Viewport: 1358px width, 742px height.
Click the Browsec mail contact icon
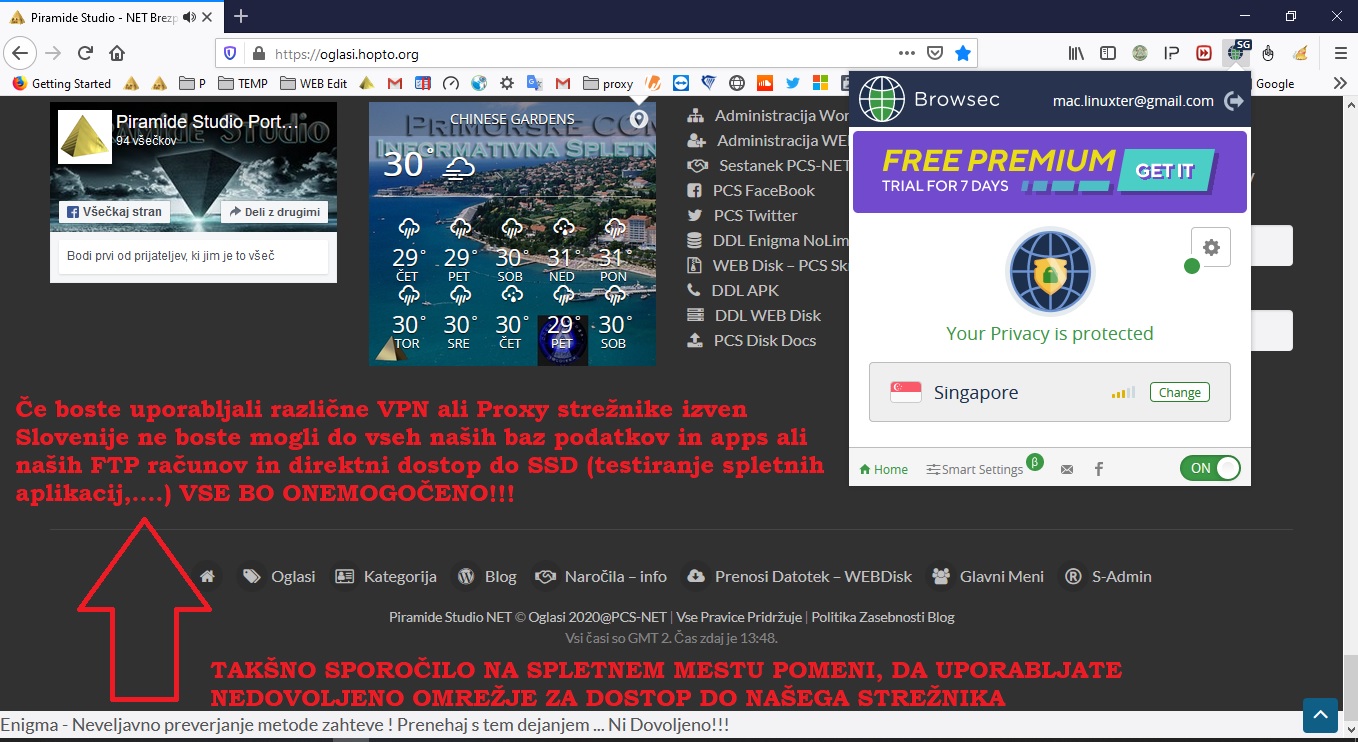(1067, 469)
